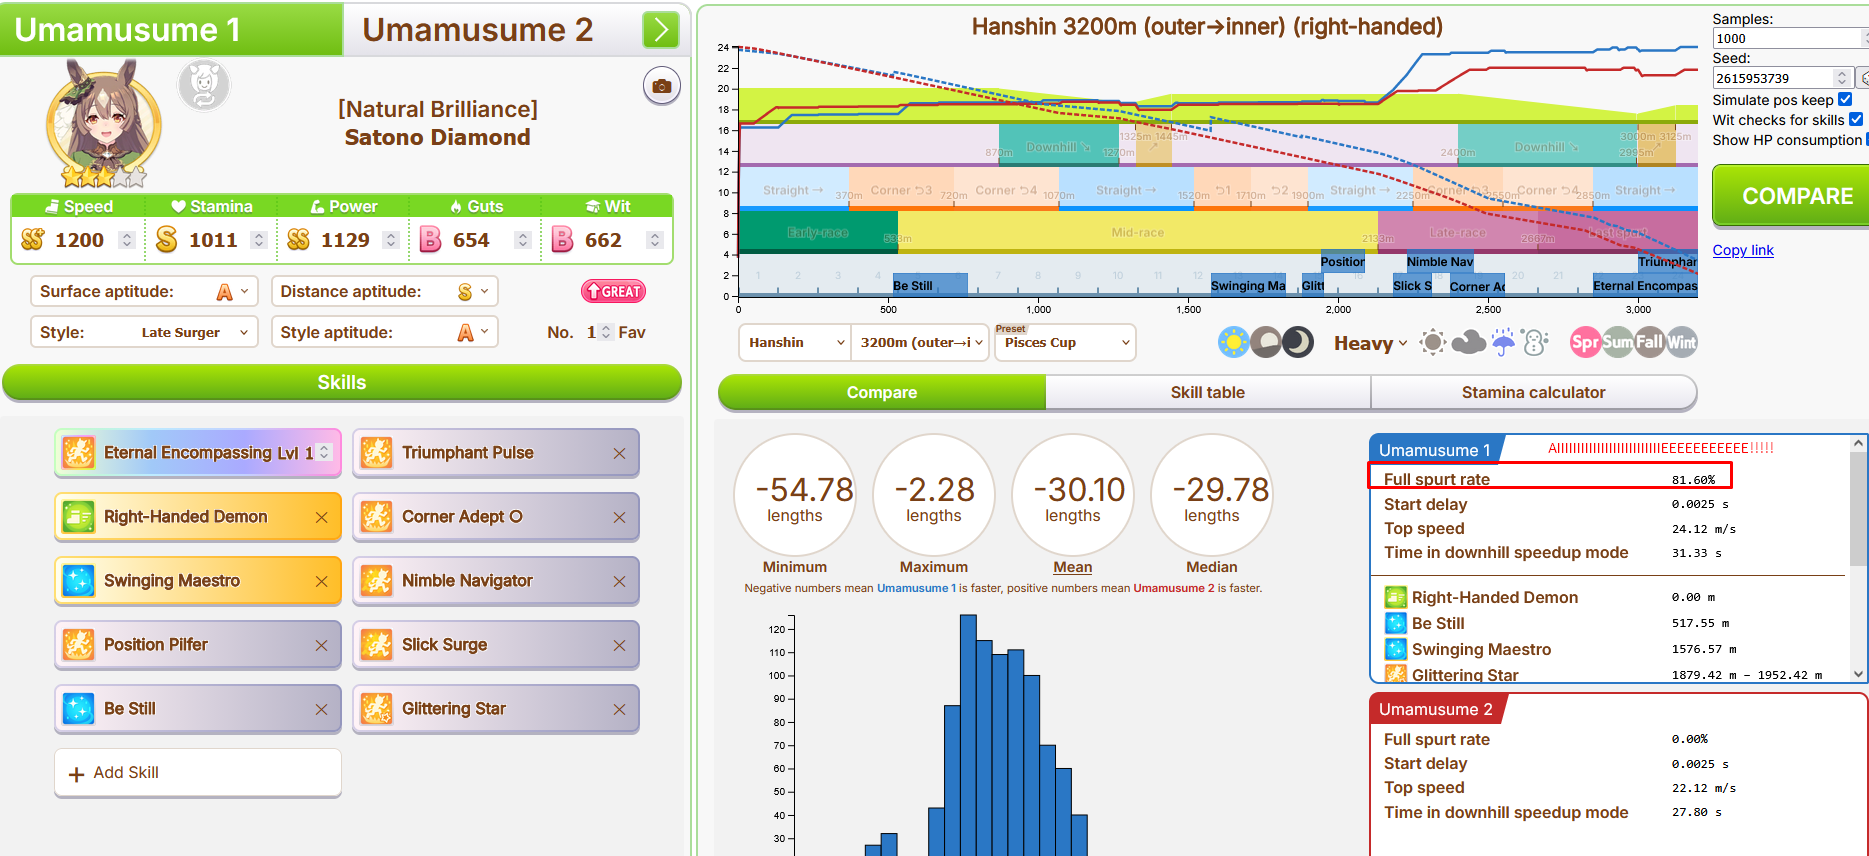Select the Compare results tab
Image resolution: width=1869 pixels, height=856 pixels.
pos(882,392)
